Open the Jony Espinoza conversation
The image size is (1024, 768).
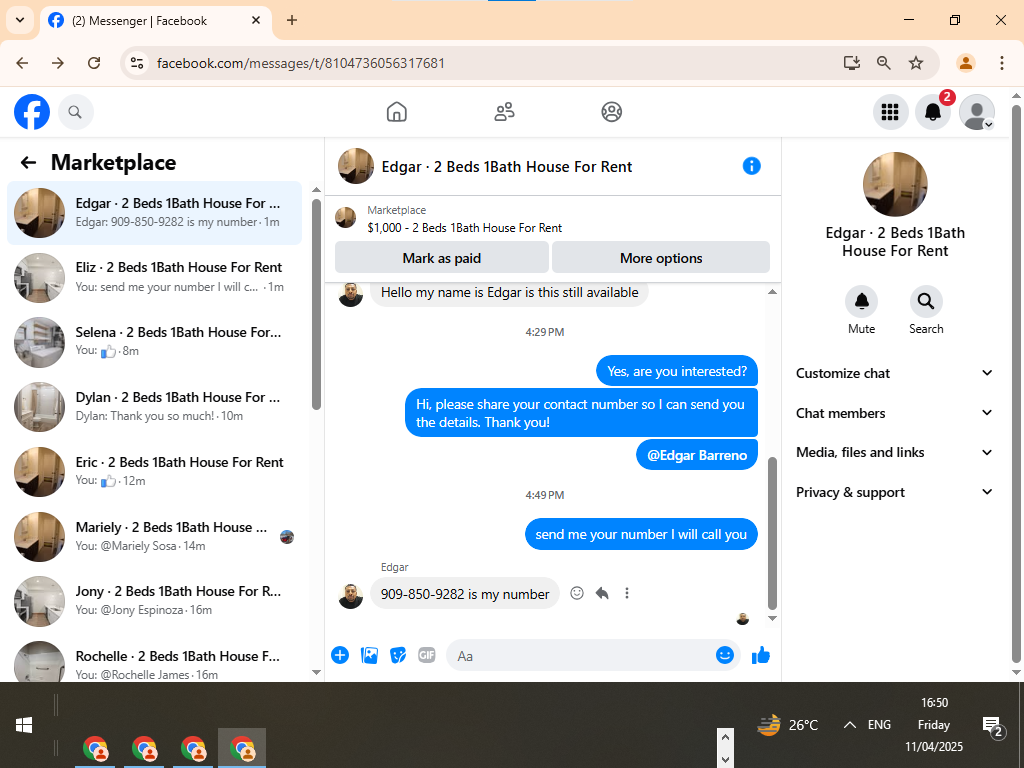click(x=154, y=601)
